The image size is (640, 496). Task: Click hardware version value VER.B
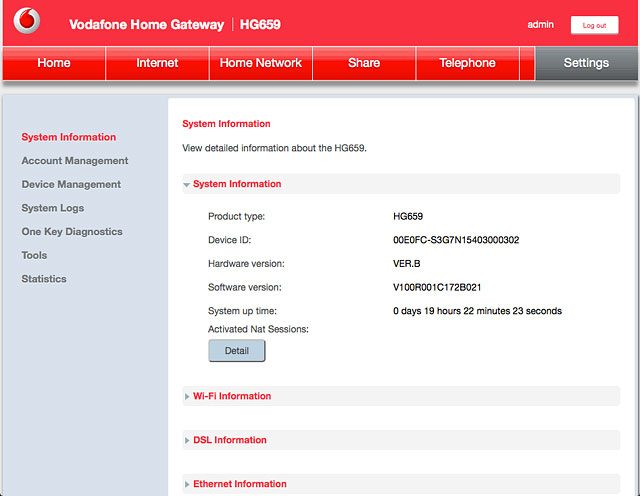pyautogui.click(x=407, y=264)
